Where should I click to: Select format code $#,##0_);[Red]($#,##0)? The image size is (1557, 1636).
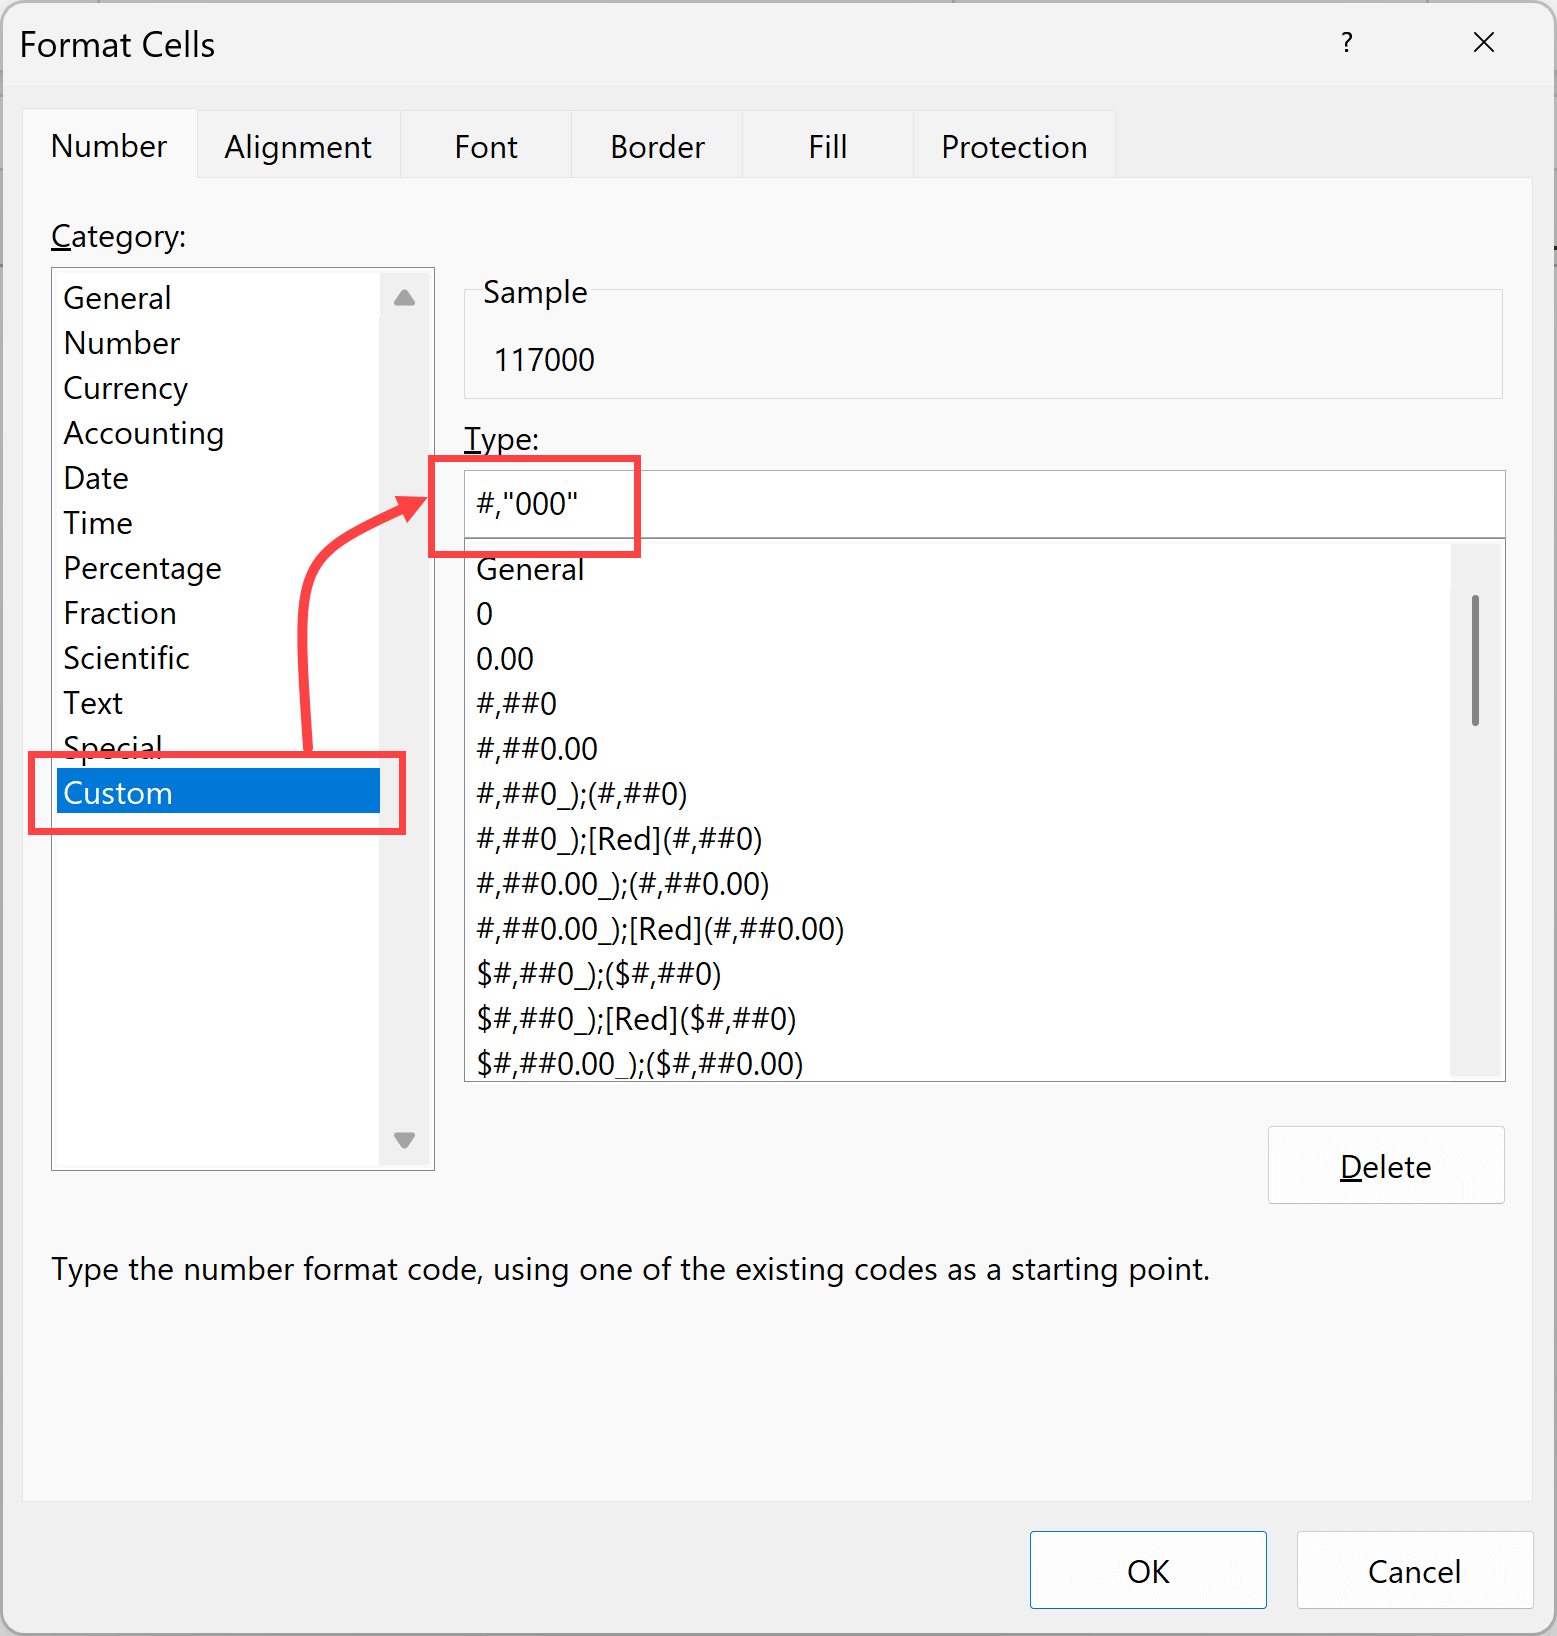pyautogui.click(x=958, y=1019)
